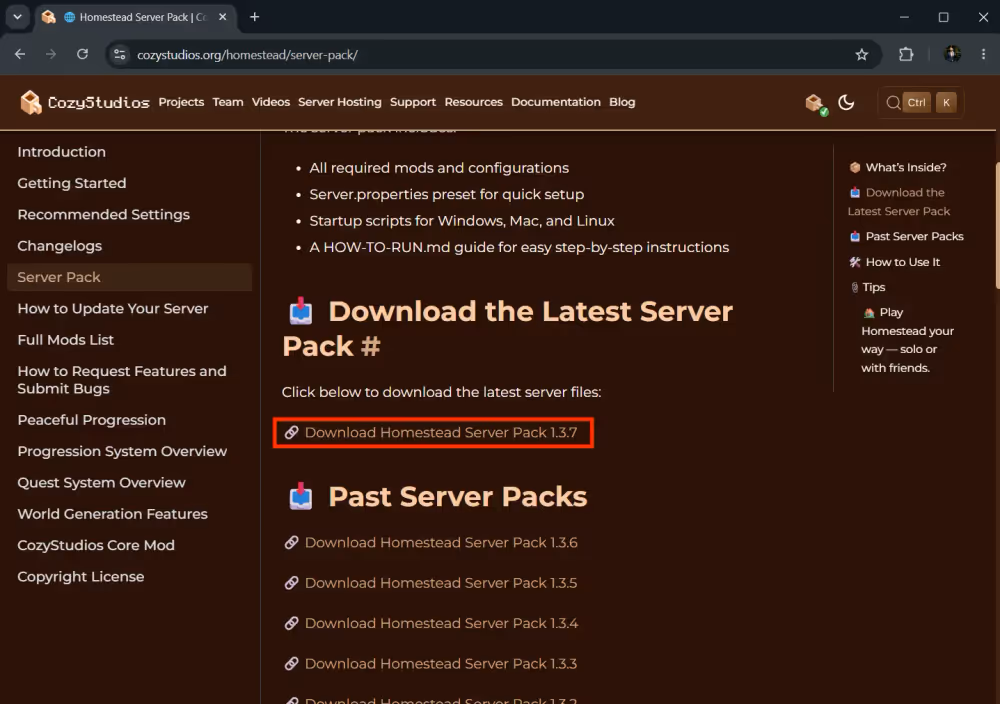
Task: Download Homestead Server Pack 1.3.6
Action: click(x=441, y=543)
